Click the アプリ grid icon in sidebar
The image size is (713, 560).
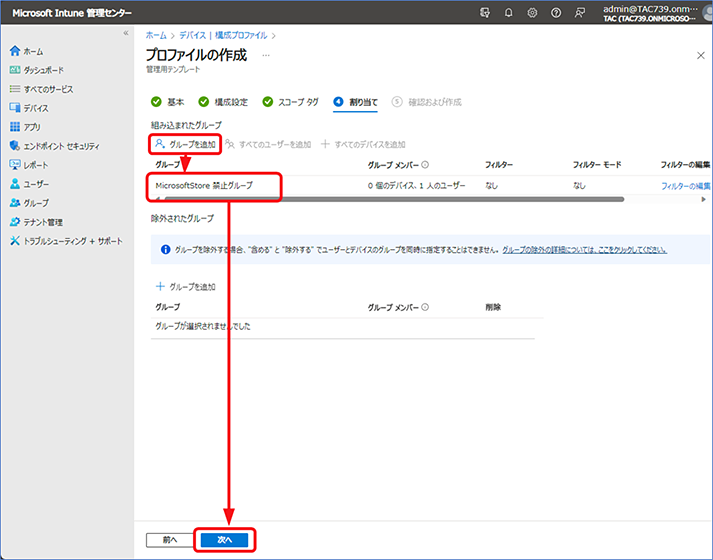coord(15,126)
